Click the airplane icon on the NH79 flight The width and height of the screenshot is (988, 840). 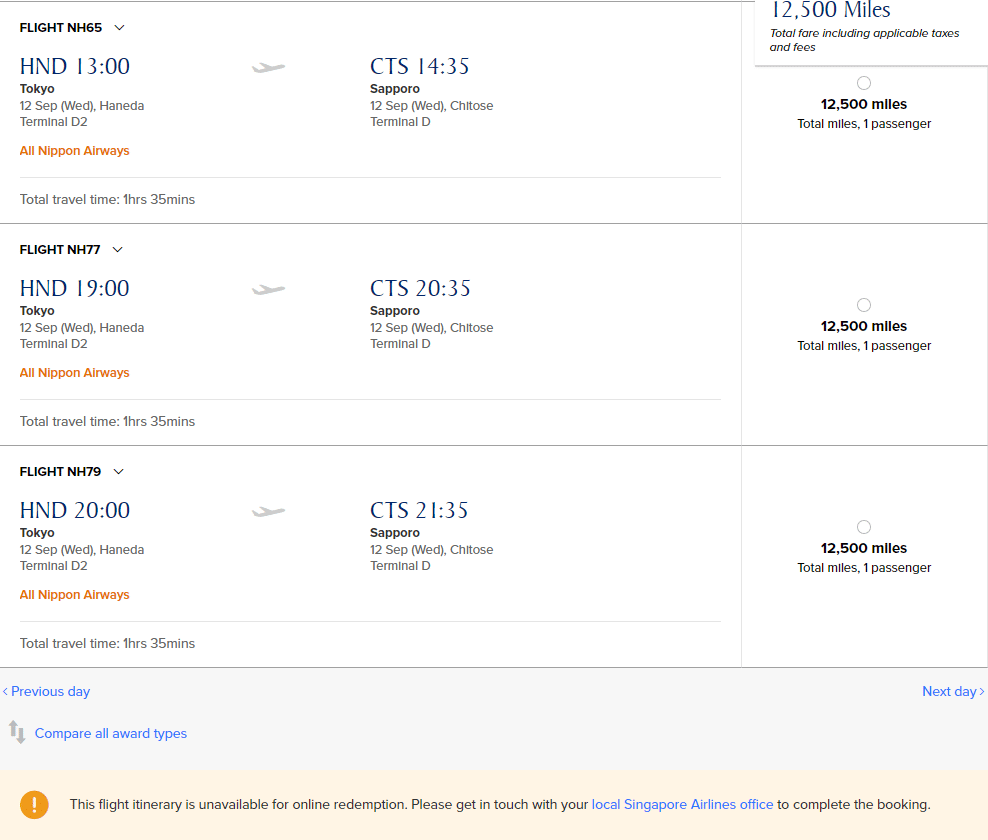268,511
